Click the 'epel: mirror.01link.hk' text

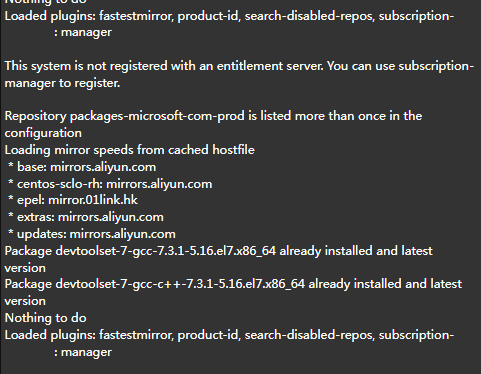click(x=77, y=200)
